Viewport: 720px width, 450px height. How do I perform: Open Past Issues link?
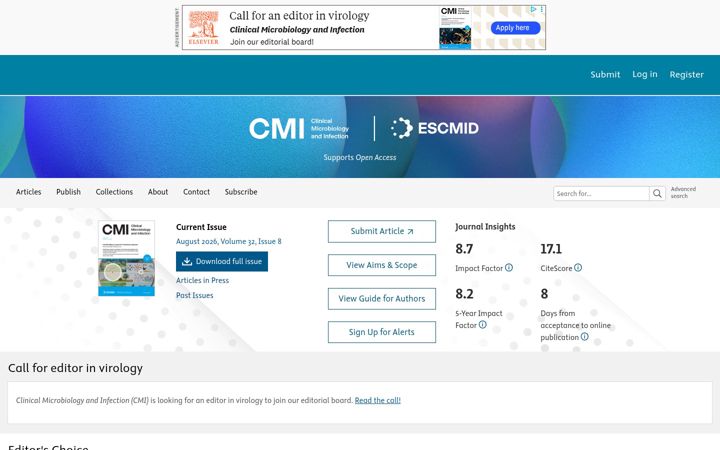[x=195, y=295]
